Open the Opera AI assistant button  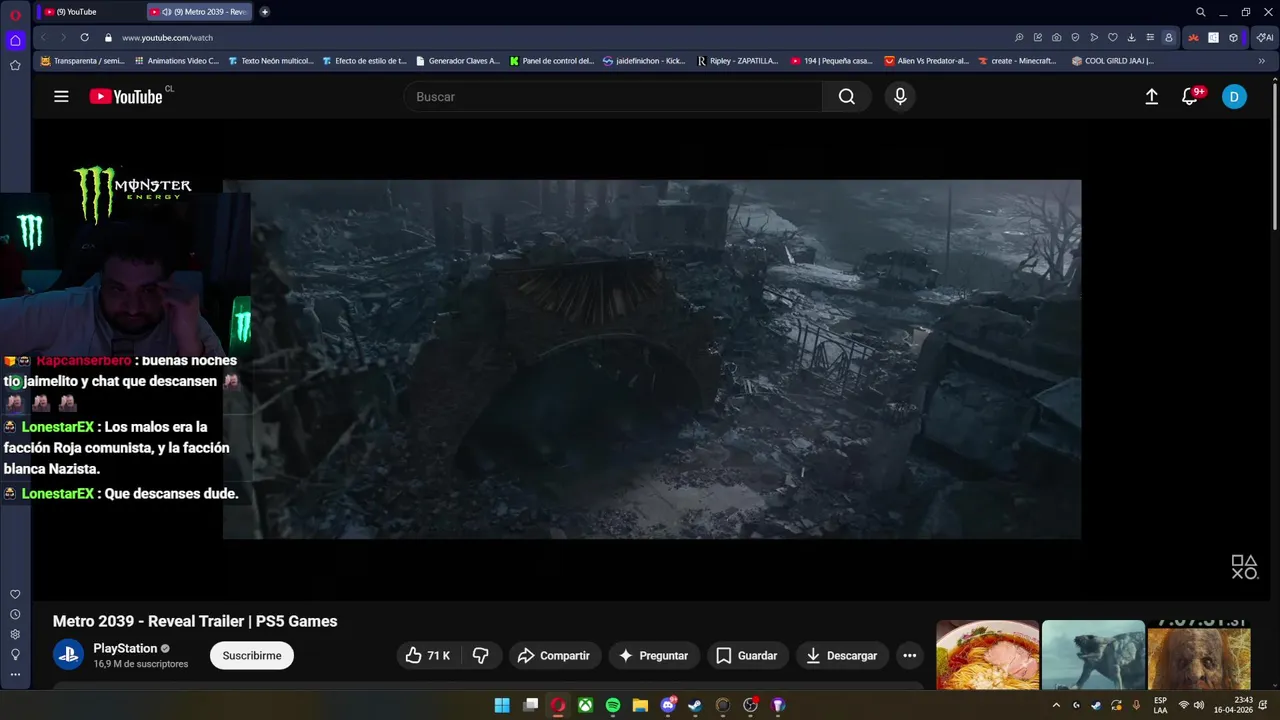(x=1264, y=38)
